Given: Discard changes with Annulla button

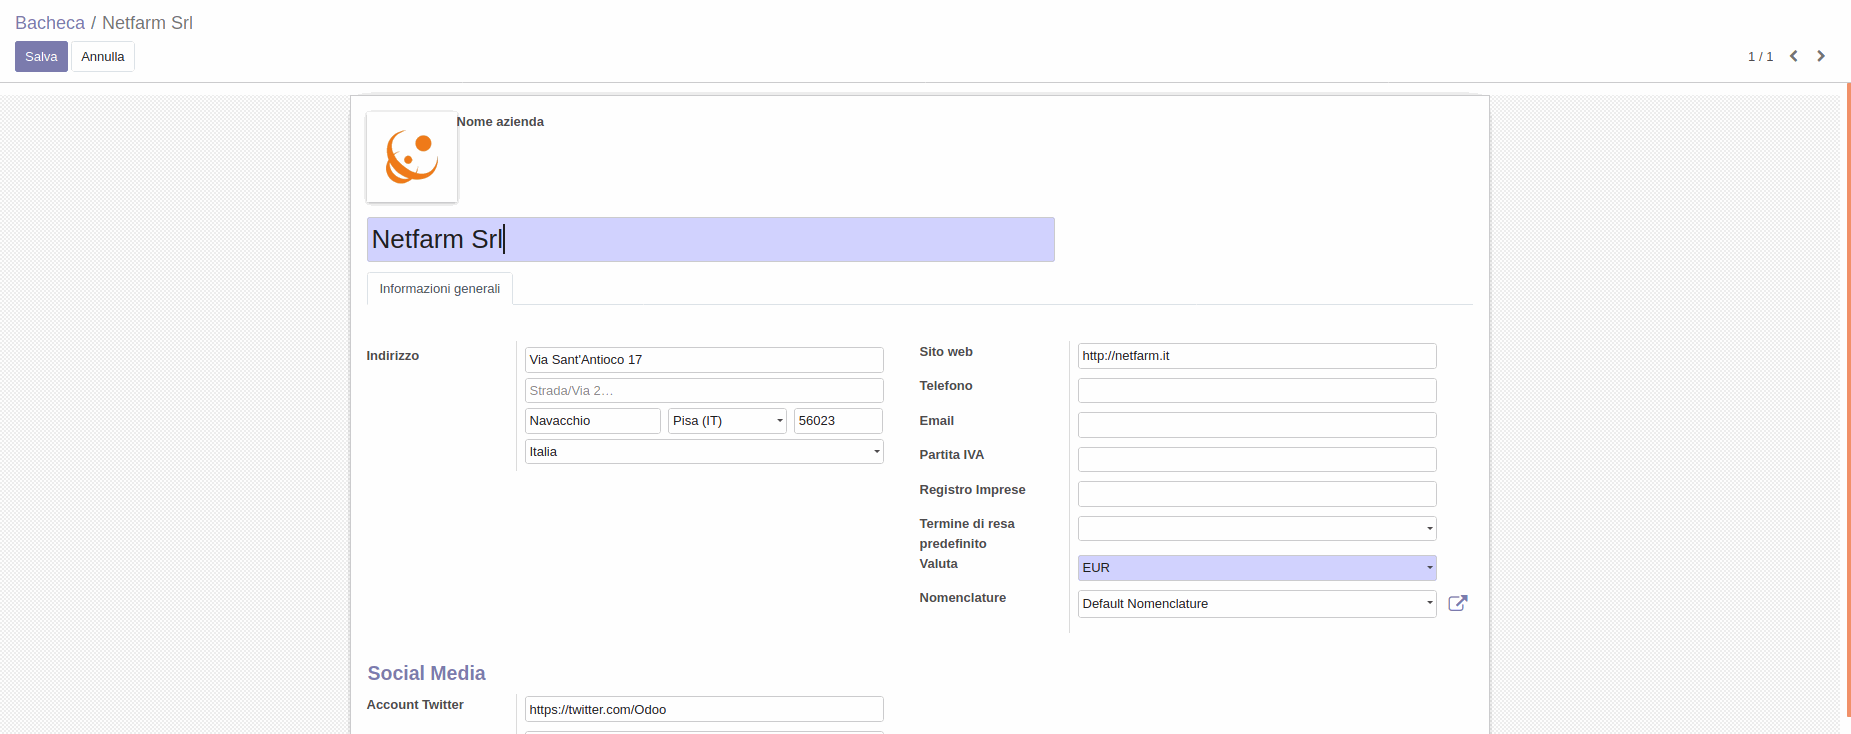Looking at the screenshot, I should (x=103, y=56).
